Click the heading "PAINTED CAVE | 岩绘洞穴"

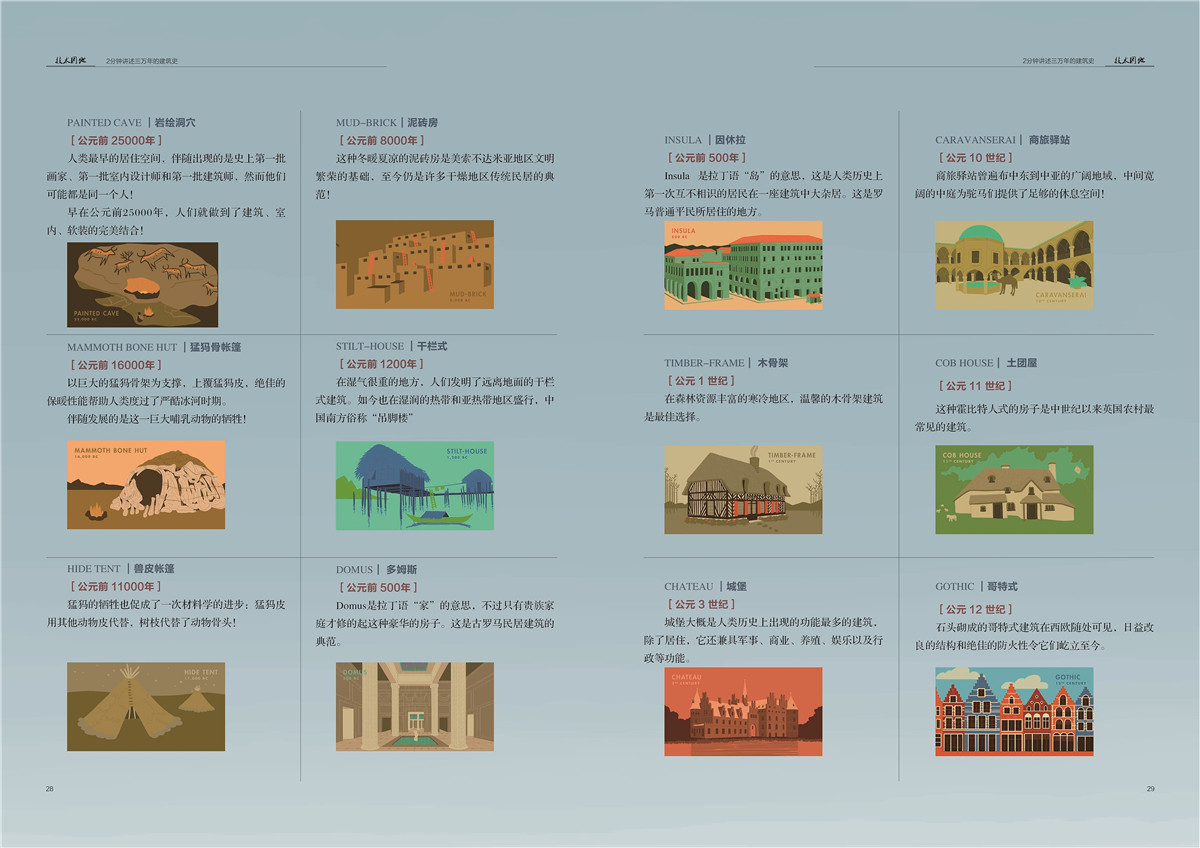click(x=131, y=122)
